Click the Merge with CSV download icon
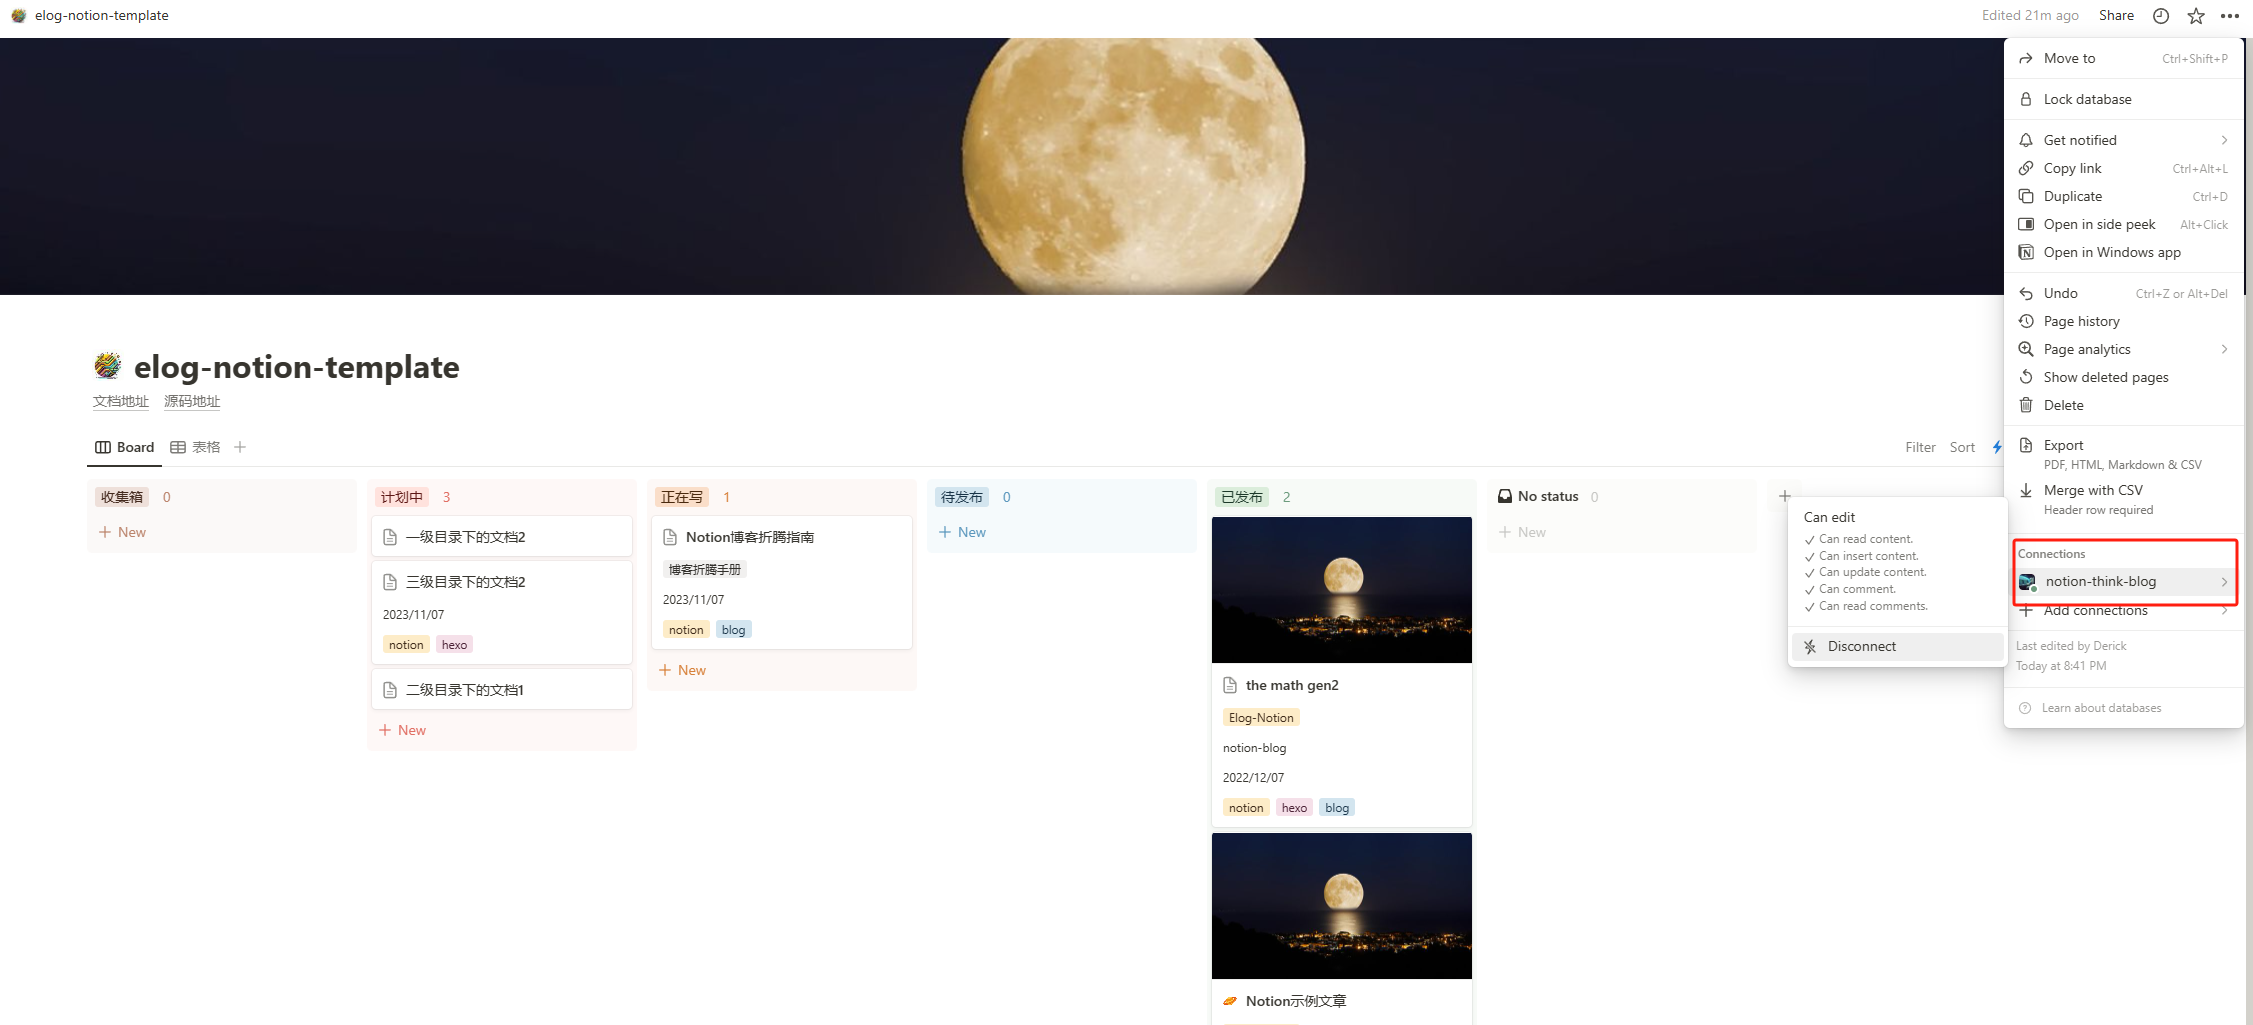The width and height of the screenshot is (2253, 1025). [2026, 490]
